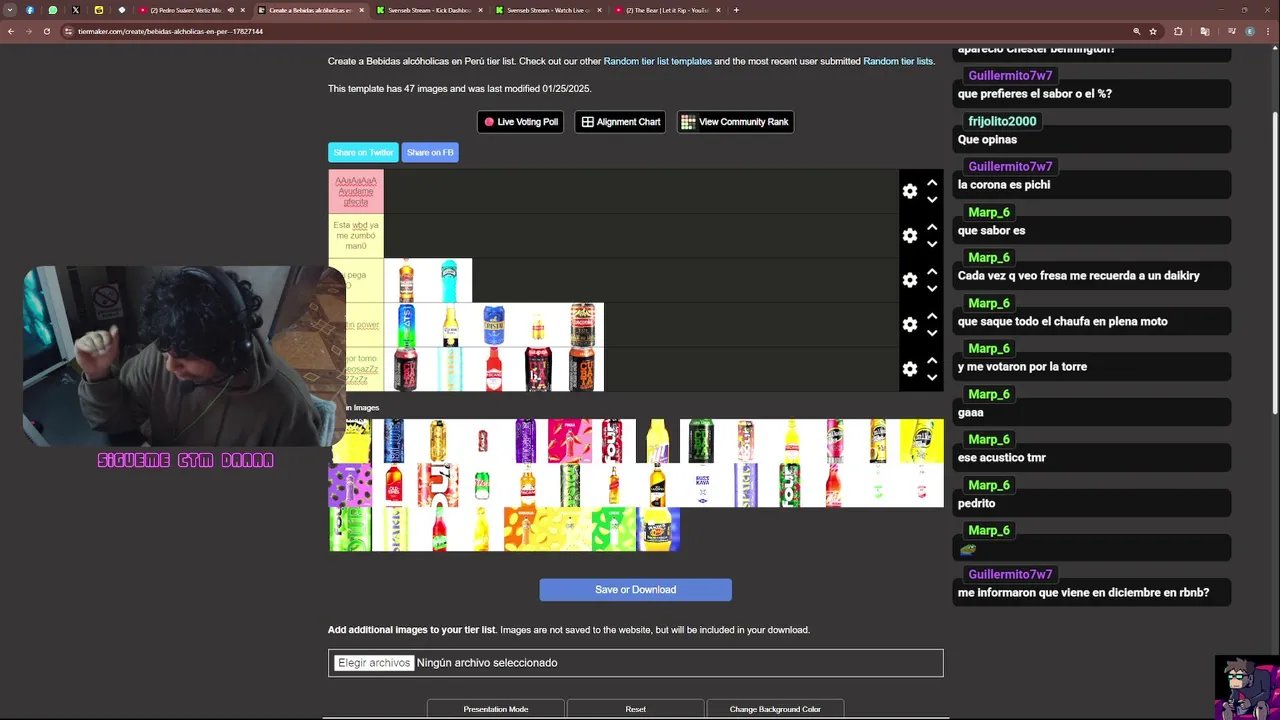Open settings gear for the 'power' tier row
The height and width of the screenshot is (720, 1280).
click(909, 325)
